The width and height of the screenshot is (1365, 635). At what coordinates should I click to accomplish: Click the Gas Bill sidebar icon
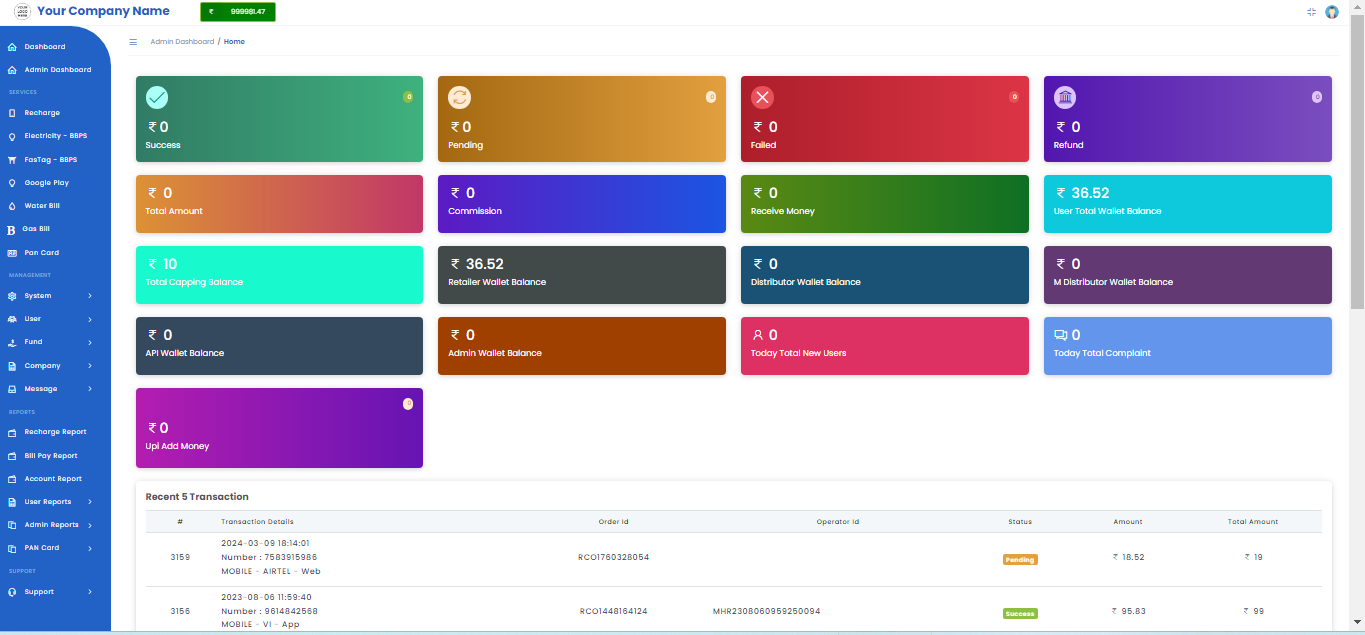pyautogui.click(x=12, y=230)
